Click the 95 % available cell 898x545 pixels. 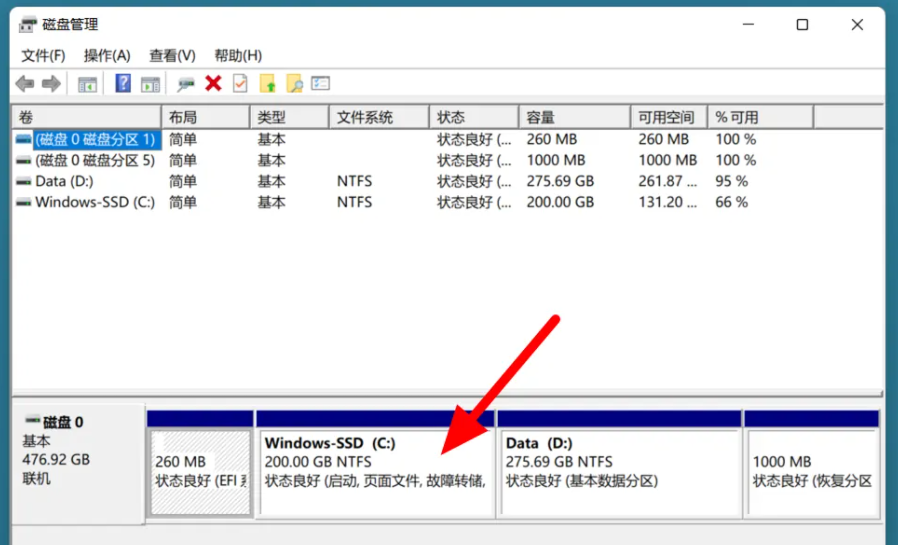coord(731,181)
